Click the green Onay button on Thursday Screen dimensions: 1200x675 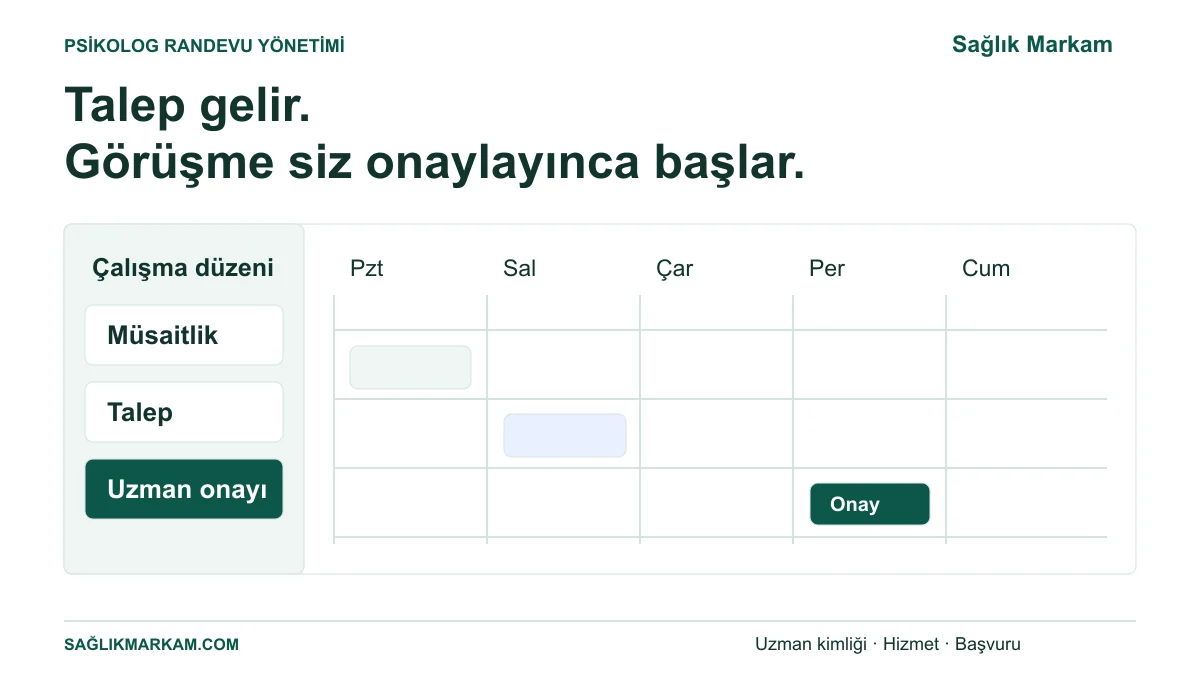coord(870,504)
